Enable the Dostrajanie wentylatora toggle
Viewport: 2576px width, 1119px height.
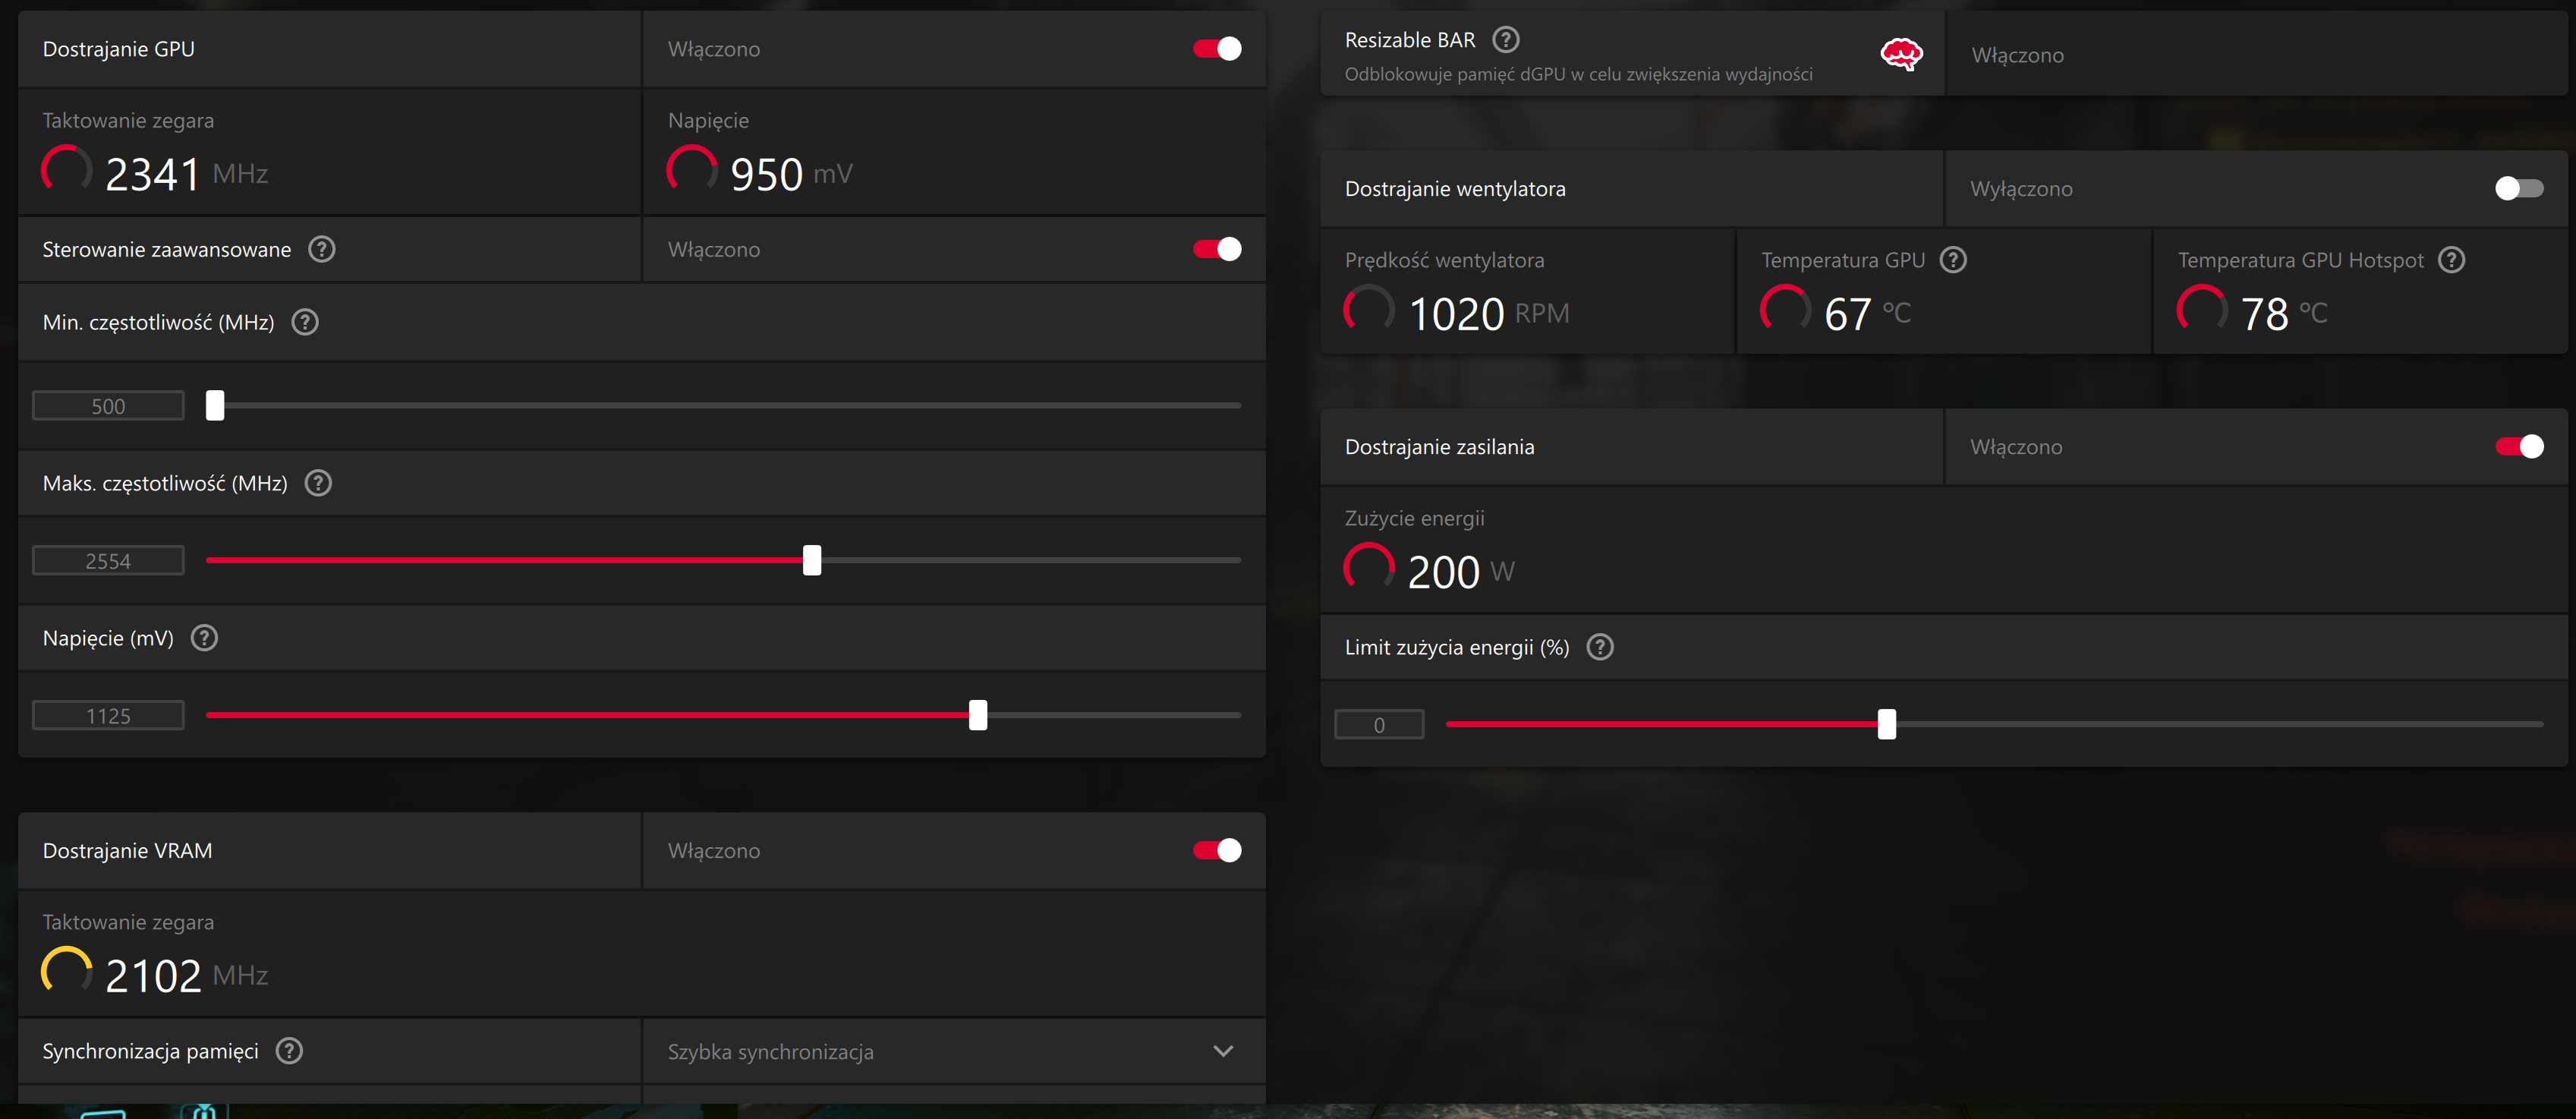2518,189
